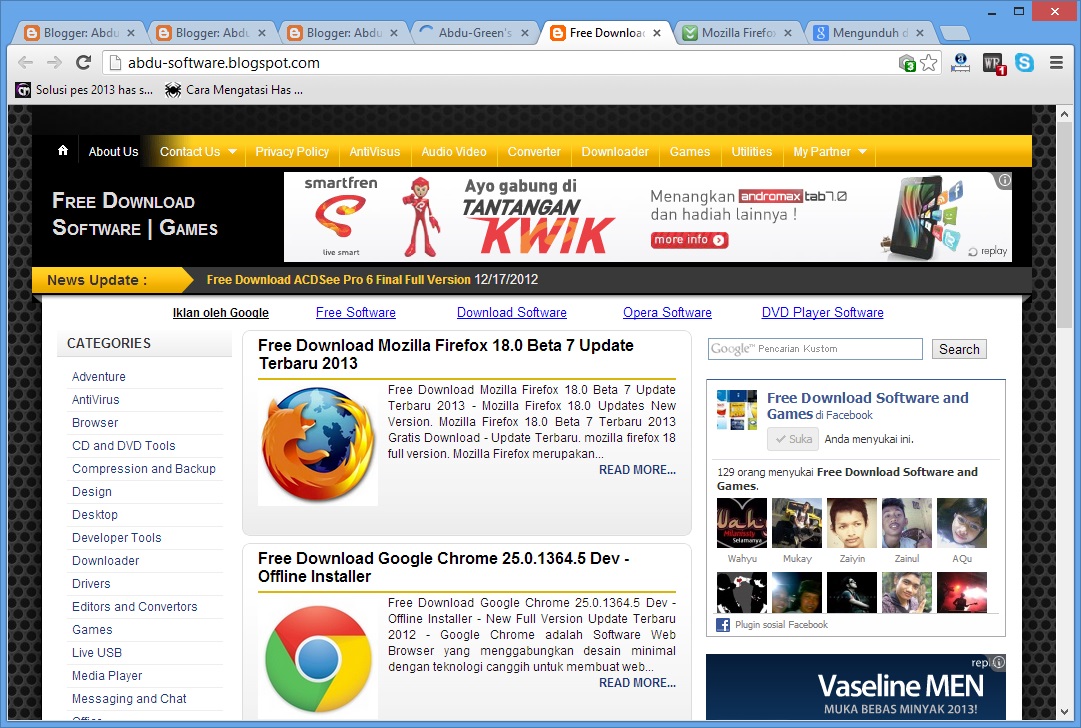Open bookmark 'Solusi pes 2013 has s...'
The height and width of the screenshot is (728, 1081).
pos(84,90)
